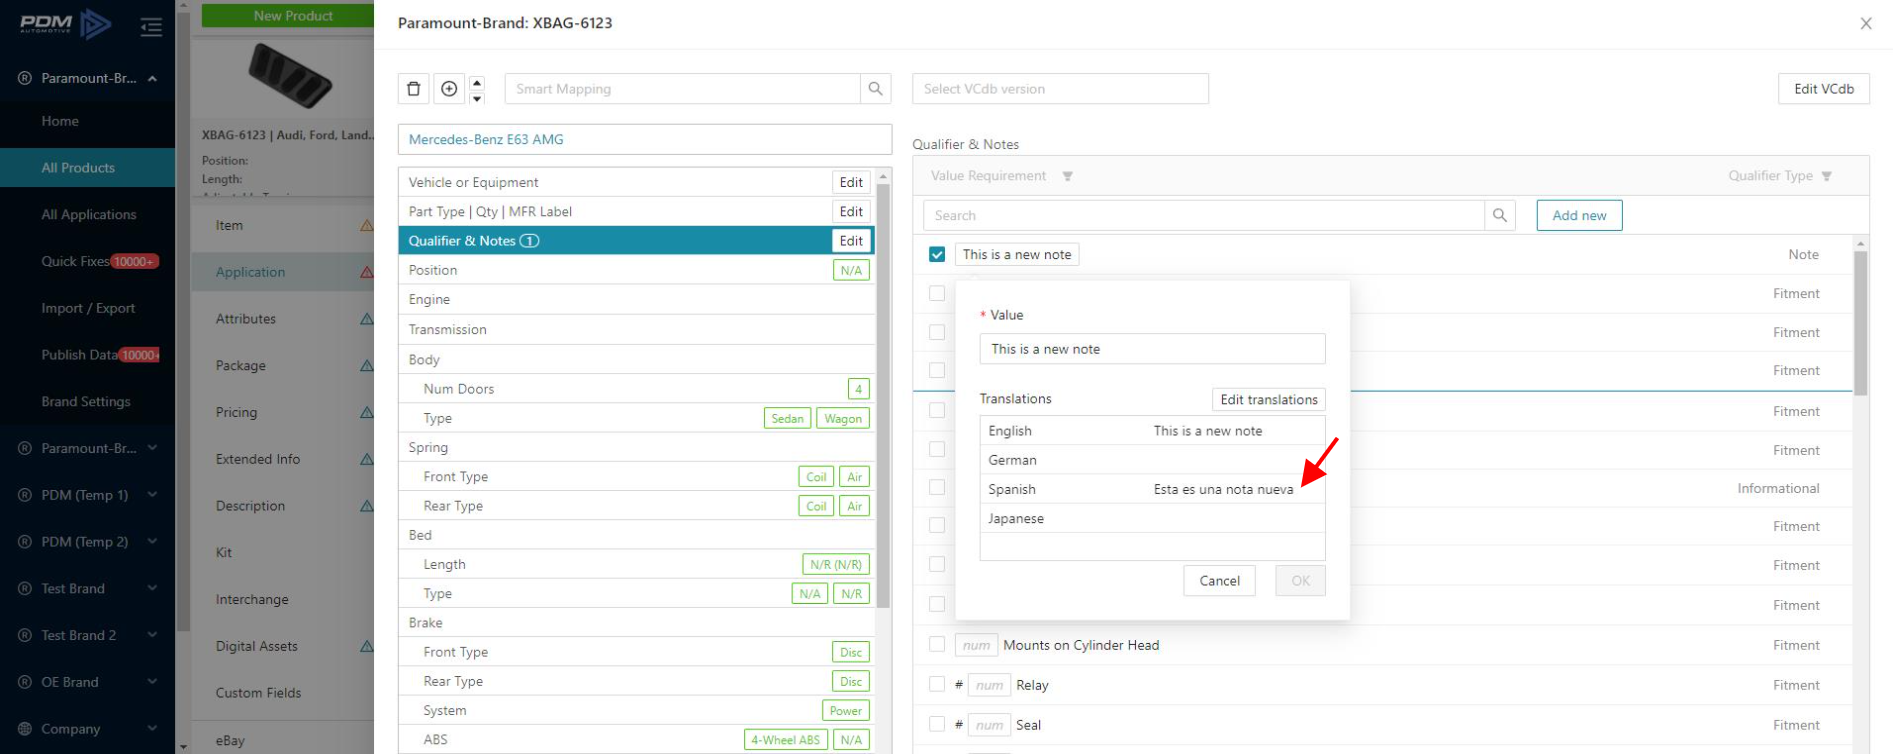Click the Company globe icon
Image resolution: width=1893 pixels, height=754 pixels.
(25, 729)
